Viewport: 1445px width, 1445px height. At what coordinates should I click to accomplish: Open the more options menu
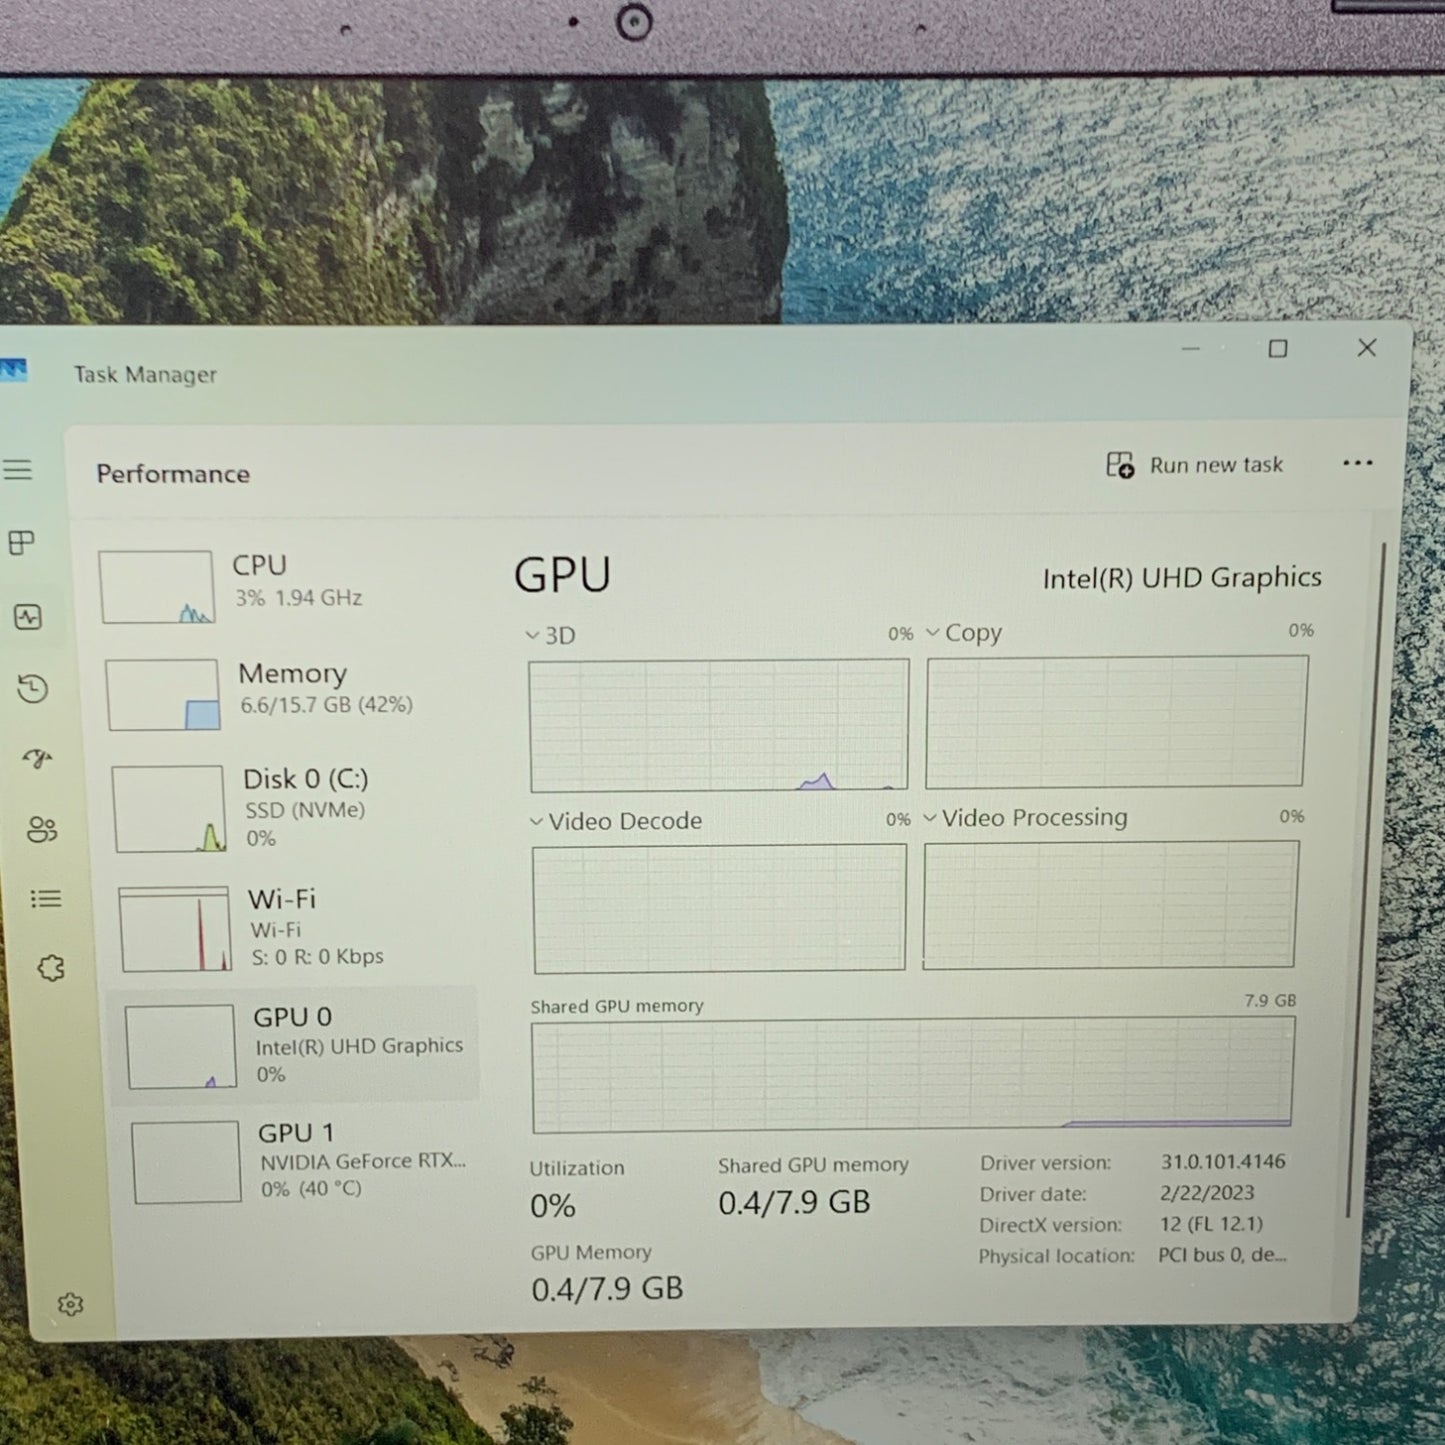click(1357, 463)
